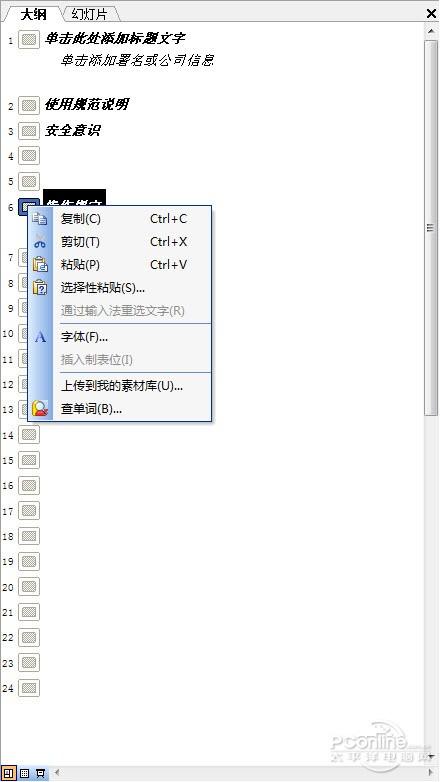Click the Copy icon in context menu
The height and width of the screenshot is (782, 440).
click(x=40, y=219)
